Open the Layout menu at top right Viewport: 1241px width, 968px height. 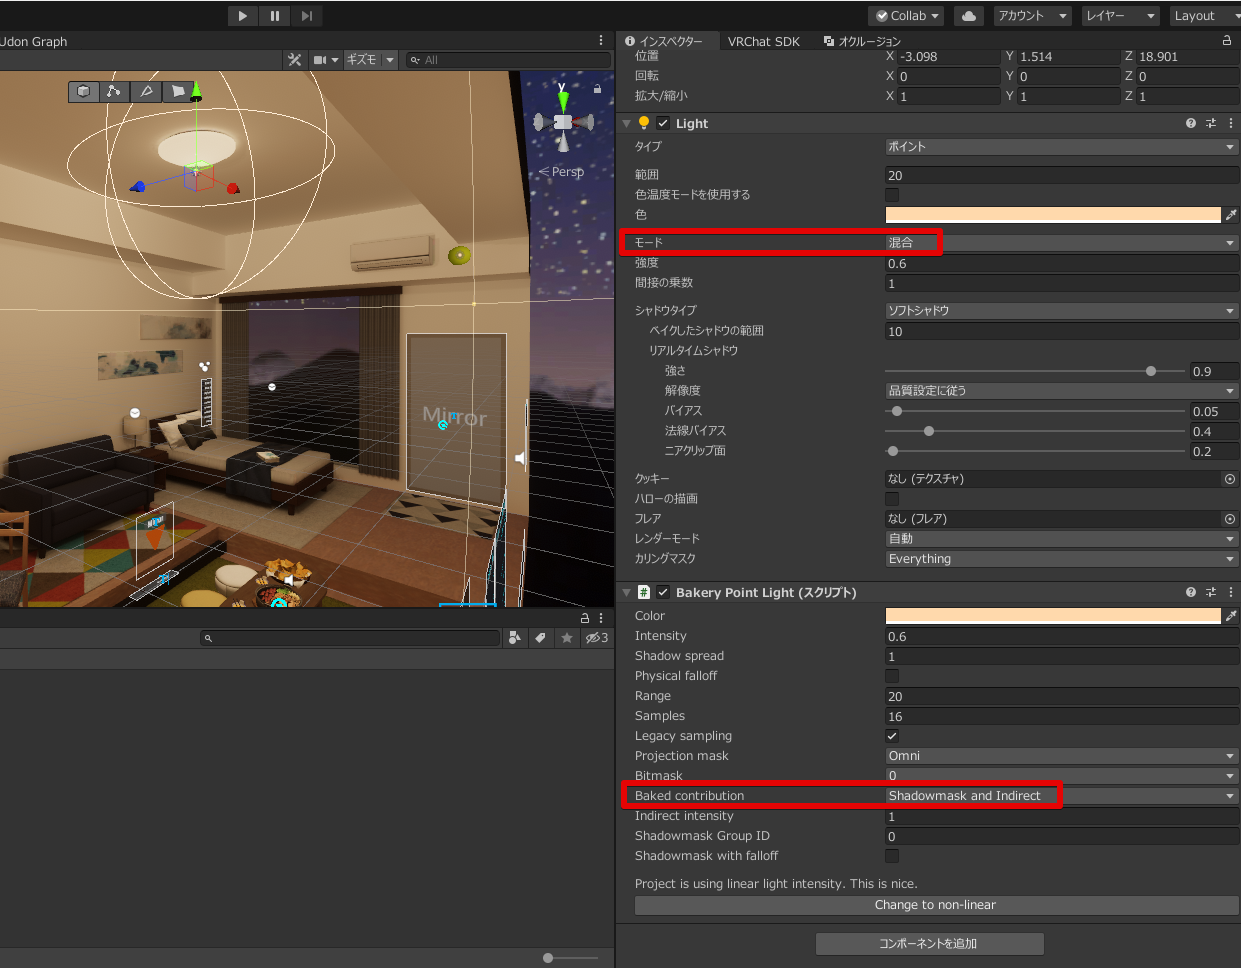[1204, 15]
